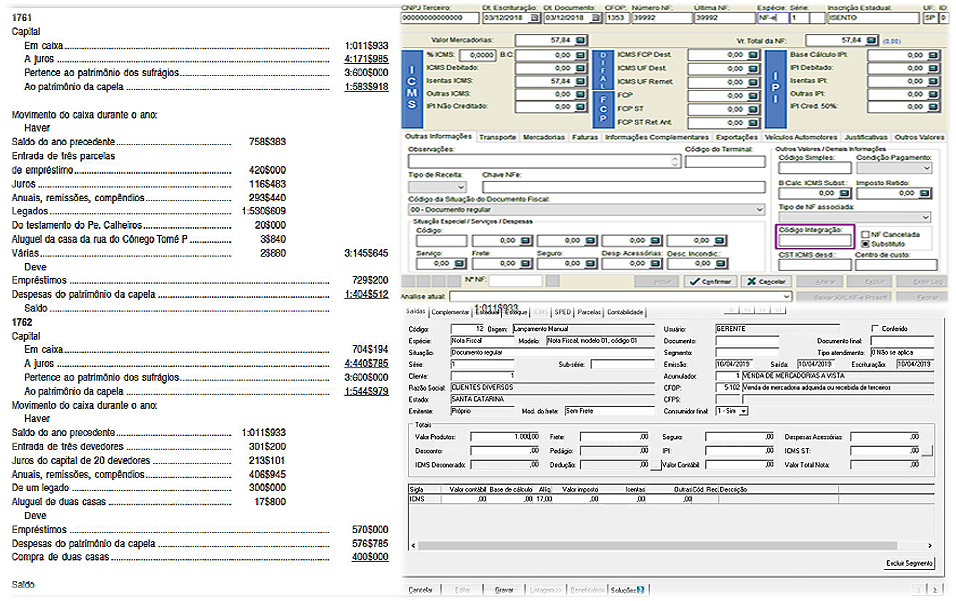The height and width of the screenshot is (601, 956).
Task: Switch to the Mercadorias tab
Action: click(542, 137)
